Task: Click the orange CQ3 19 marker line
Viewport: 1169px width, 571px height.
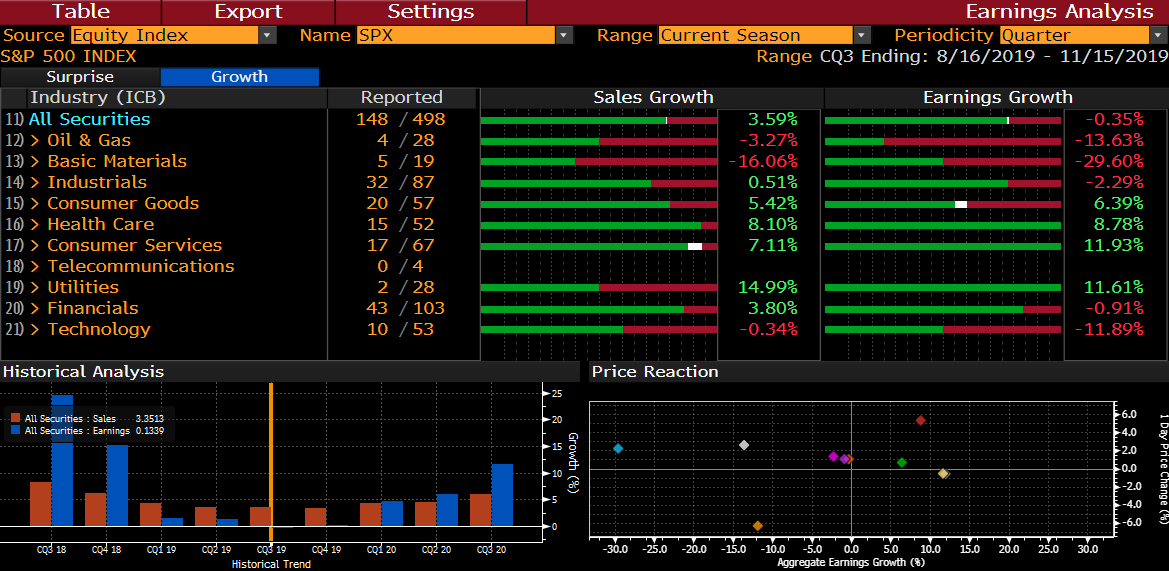Action: (270, 460)
